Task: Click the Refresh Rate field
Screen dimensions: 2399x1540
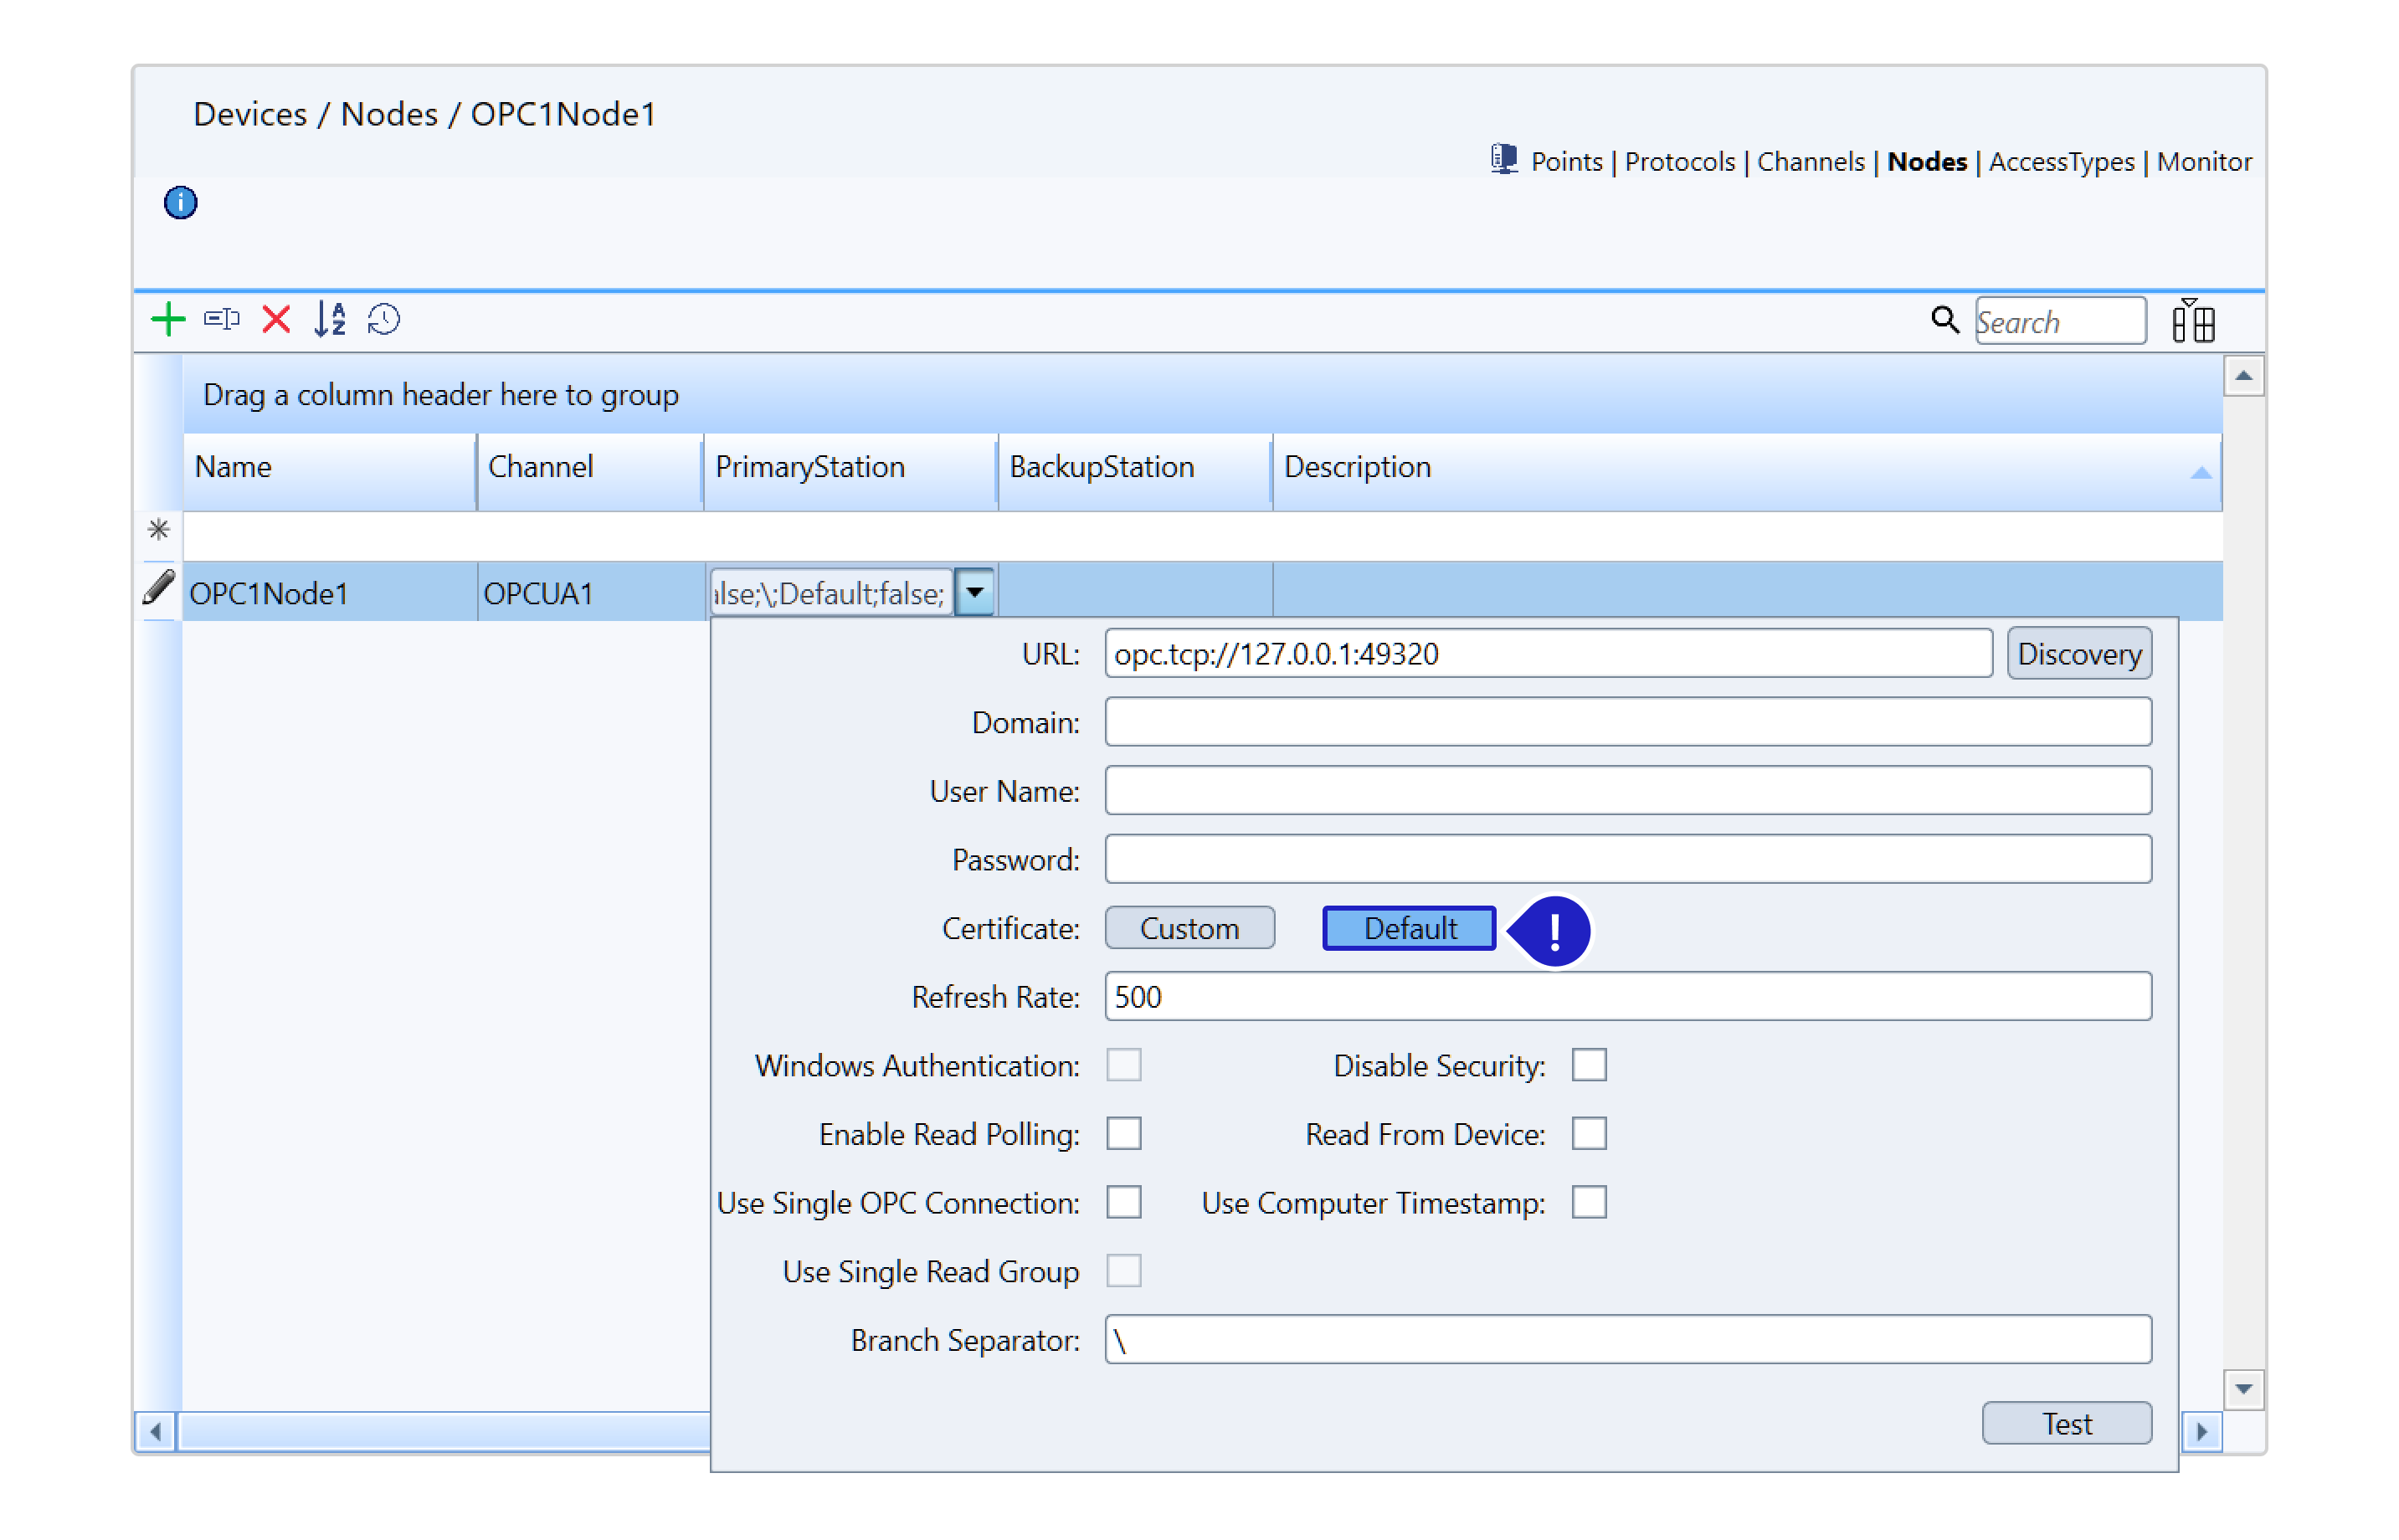Action: [1627, 996]
